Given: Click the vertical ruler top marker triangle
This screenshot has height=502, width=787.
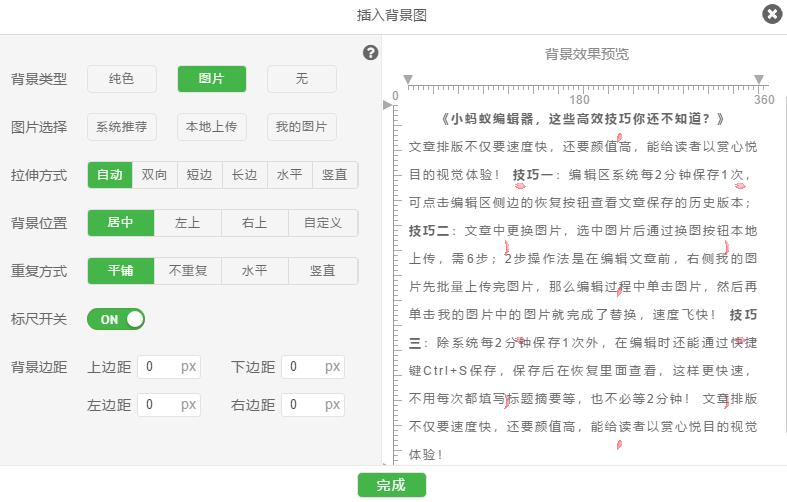Looking at the screenshot, I should pos(387,105).
